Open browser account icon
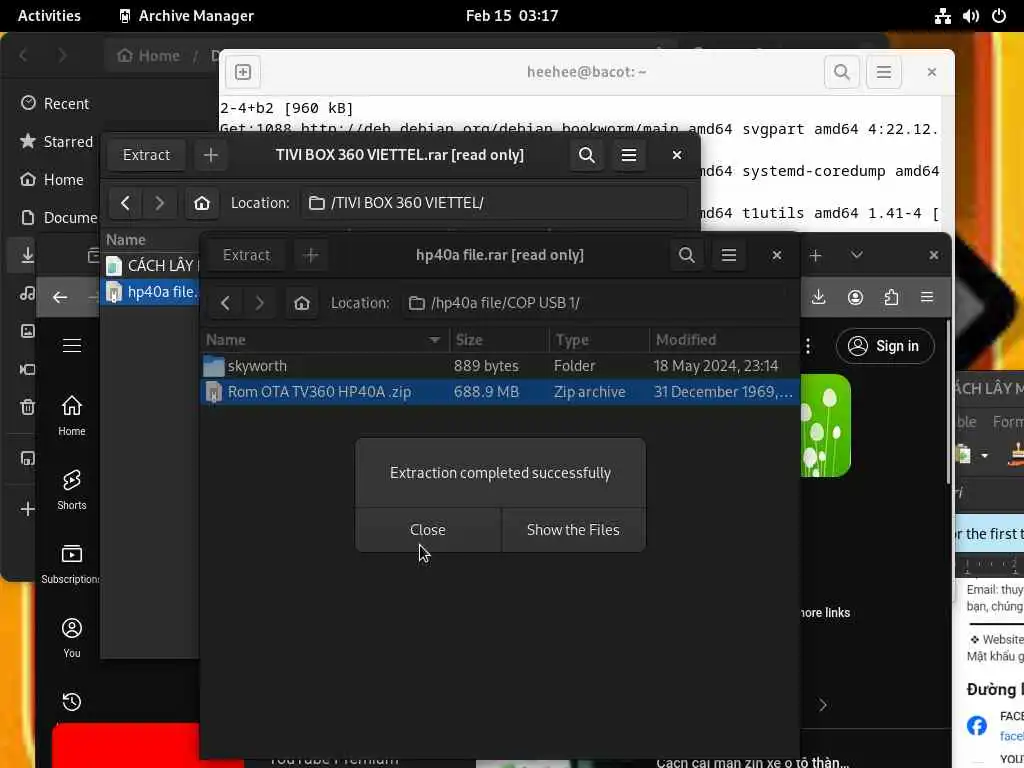 [x=855, y=297]
